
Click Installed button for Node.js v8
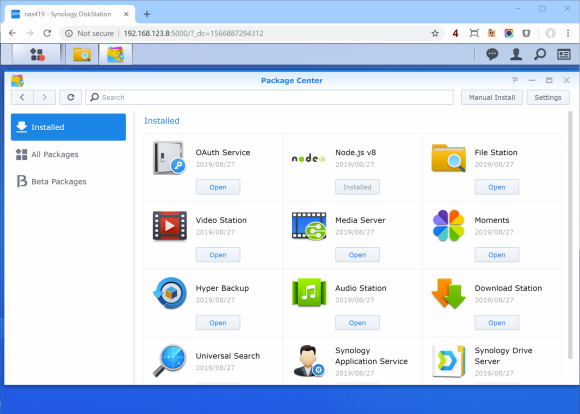357,187
